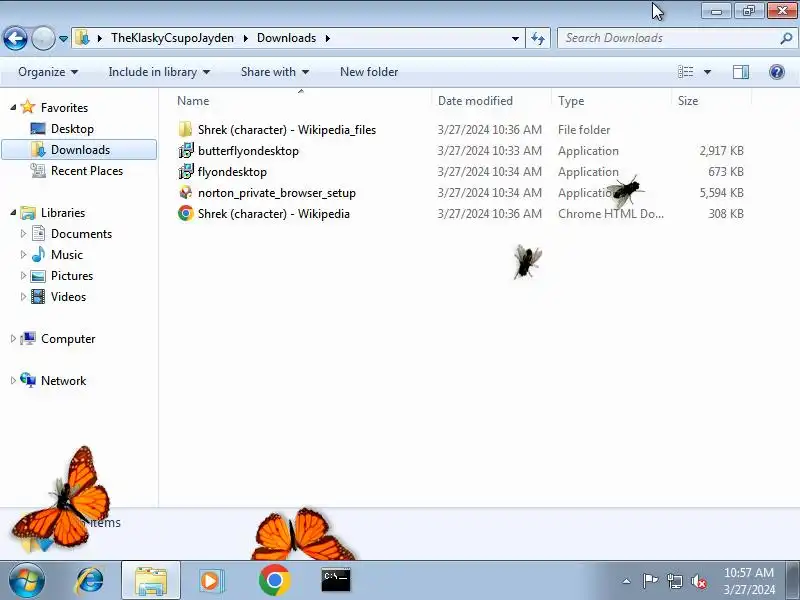800x600 pixels.
Task: Click the black fly over the Type column
Action: [x=626, y=191]
